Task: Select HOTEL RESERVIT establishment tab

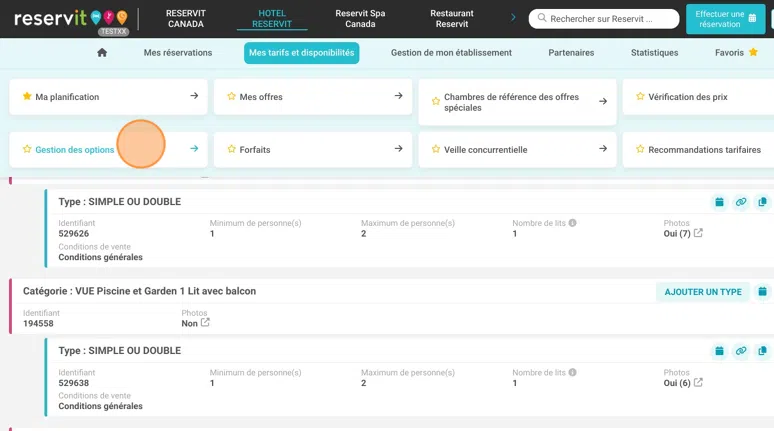Action: (x=272, y=19)
